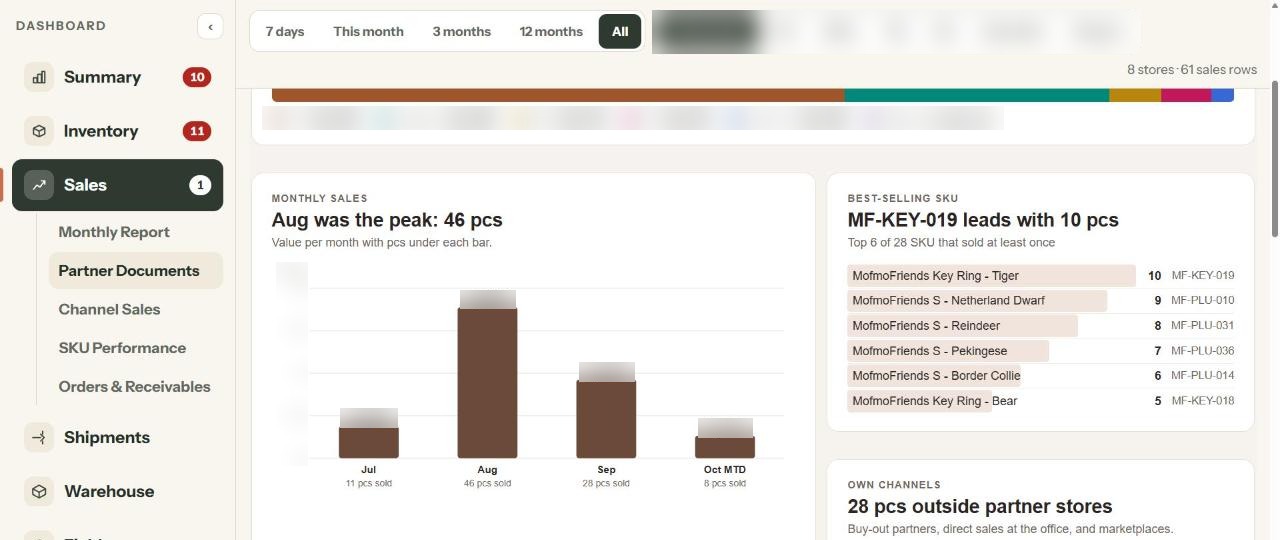Click the Oct MTD bar in the chart
The width and height of the screenshot is (1280, 540).
[x=725, y=447]
